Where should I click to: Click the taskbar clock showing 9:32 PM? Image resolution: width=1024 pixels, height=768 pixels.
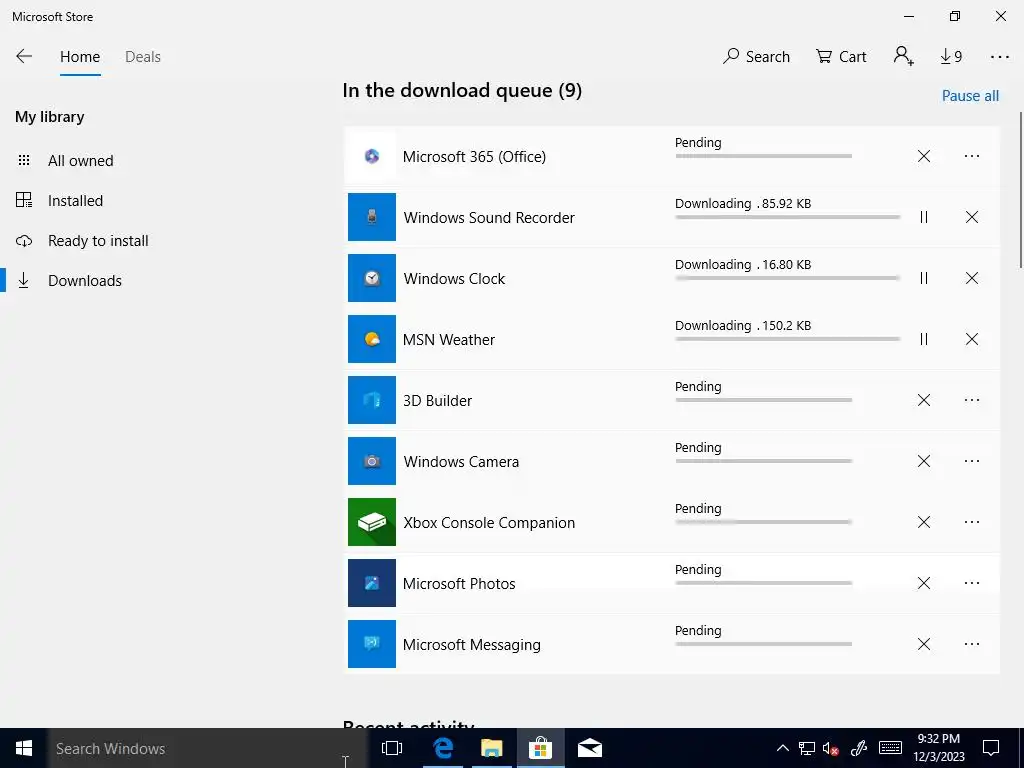(x=938, y=748)
